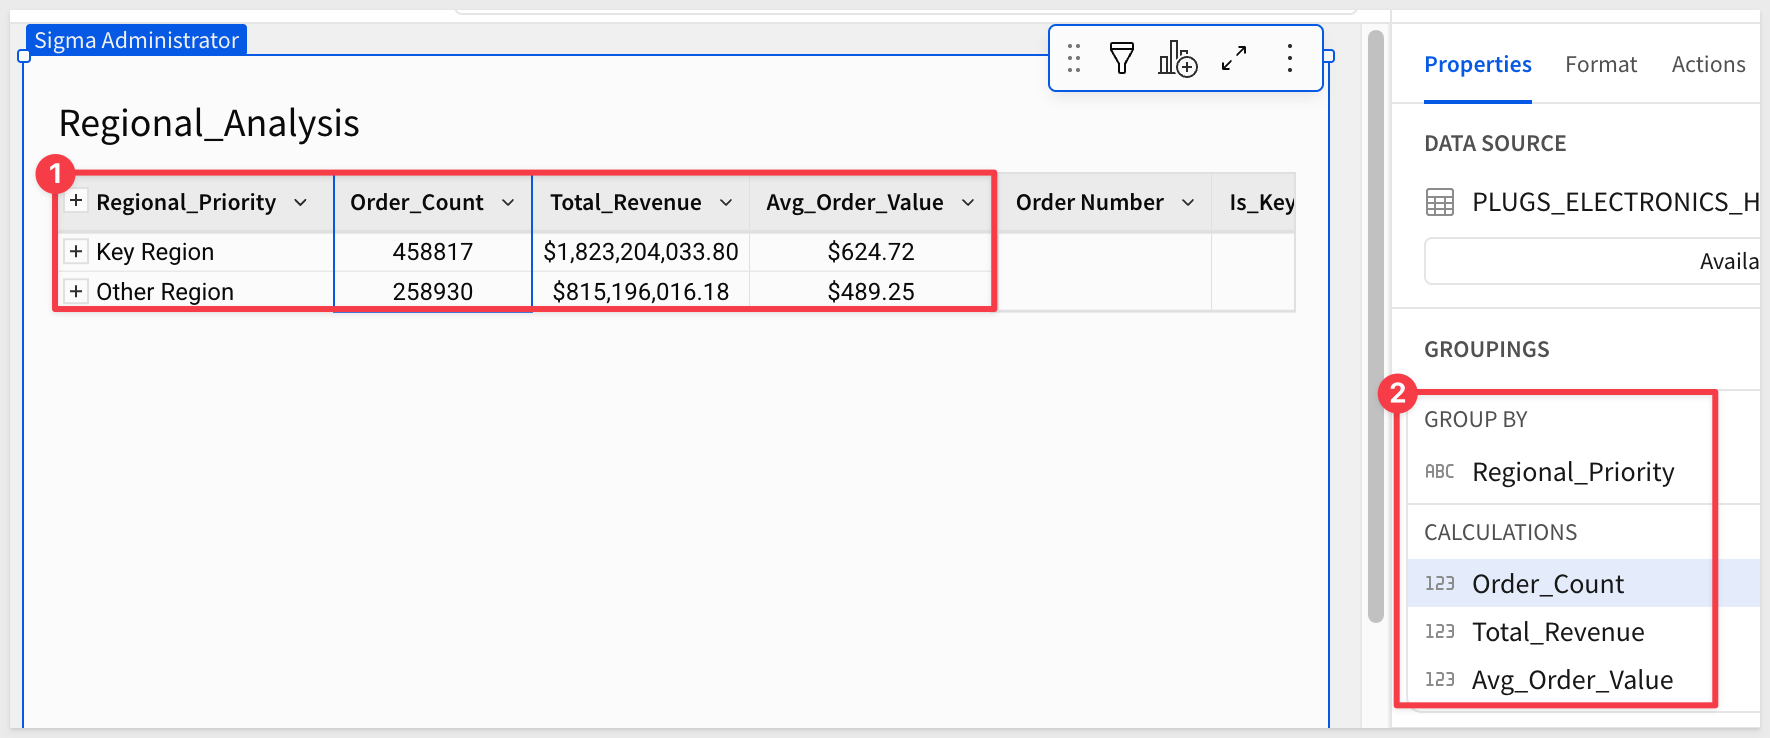Open the Avg_Order_Value column dropdown arrow
The width and height of the screenshot is (1770, 738).
point(968,203)
